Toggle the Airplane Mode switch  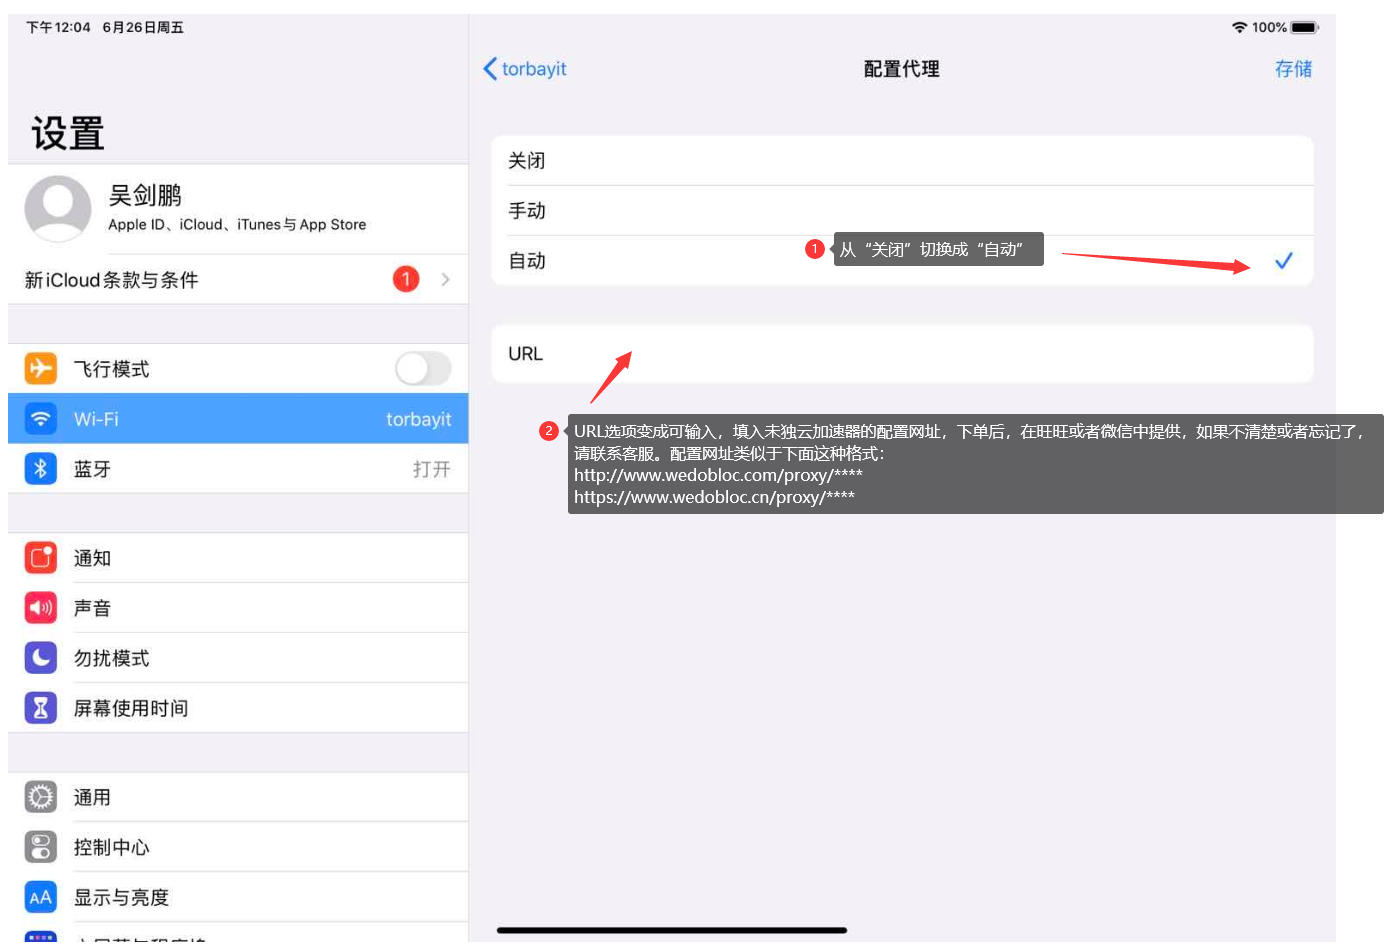(423, 369)
